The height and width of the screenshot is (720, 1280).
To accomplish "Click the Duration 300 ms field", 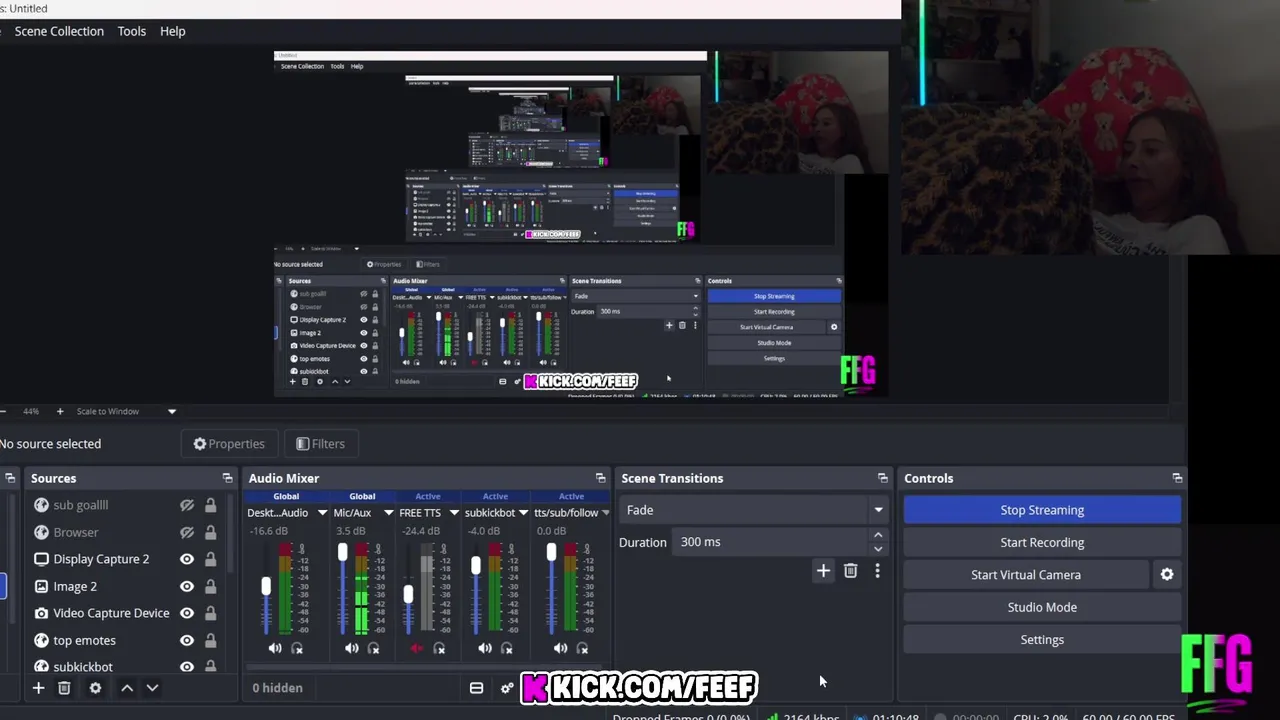I will tap(771, 542).
